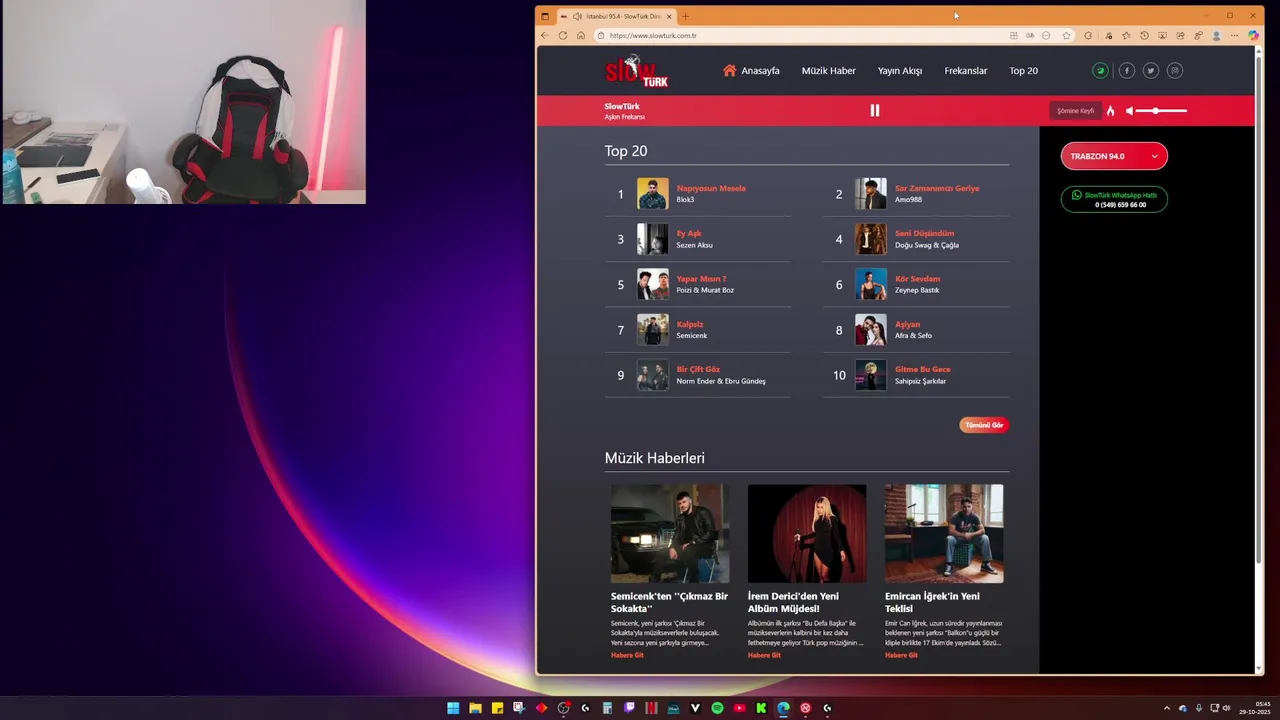
Task: Click album cover for Yapar Mısın ?
Action: click(x=653, y=284)
